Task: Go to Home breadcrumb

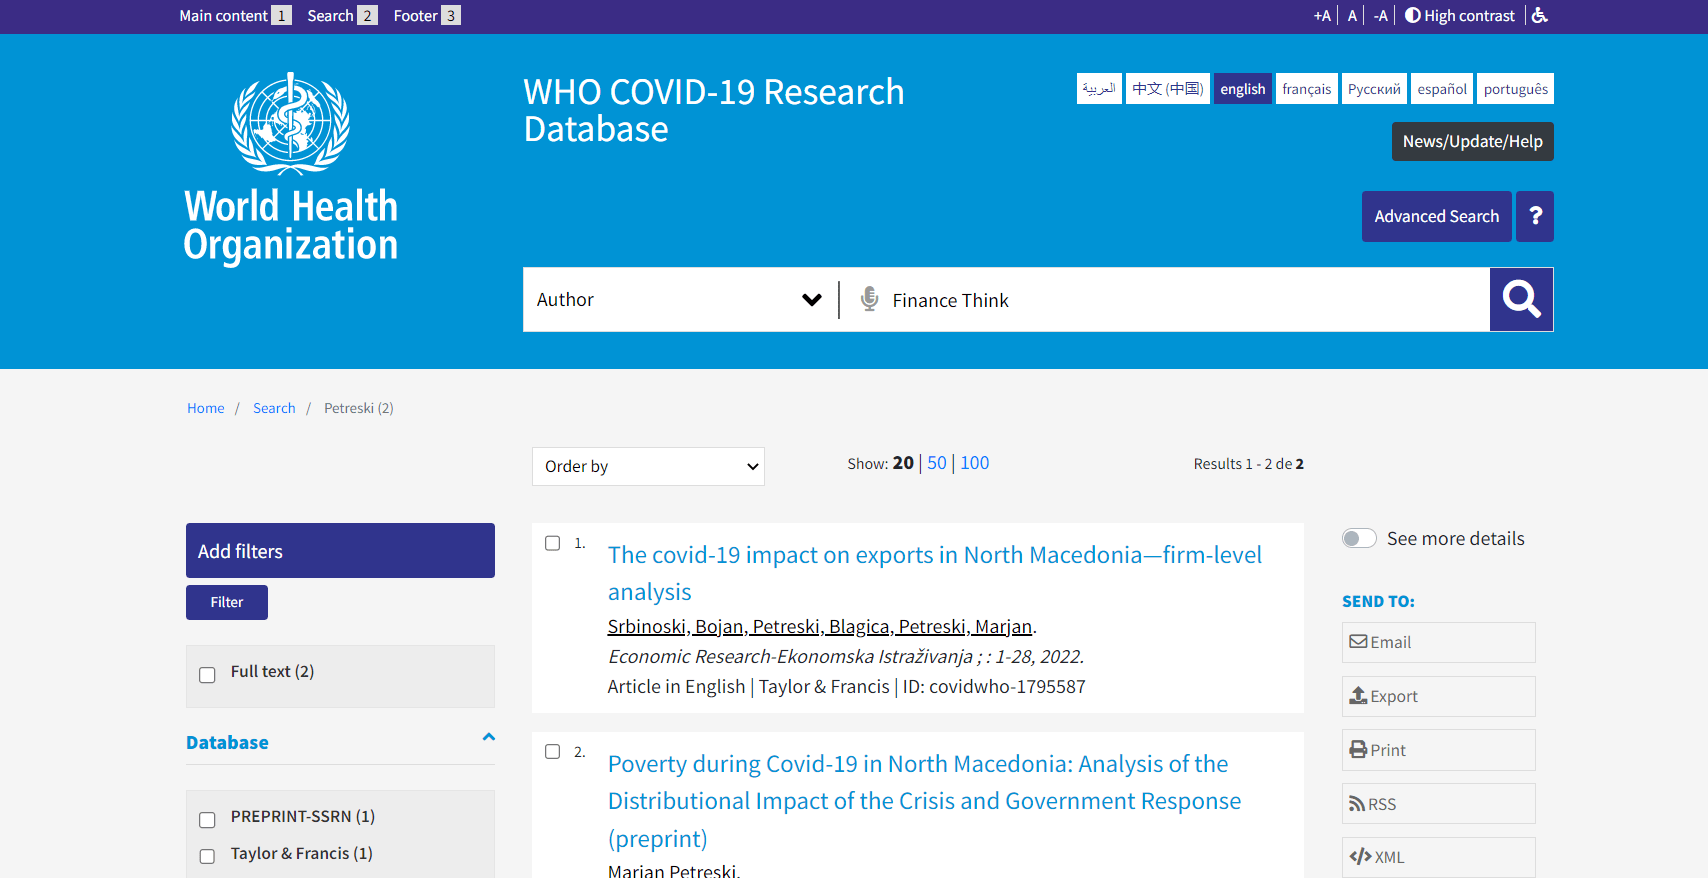Action: pos(206,408)
